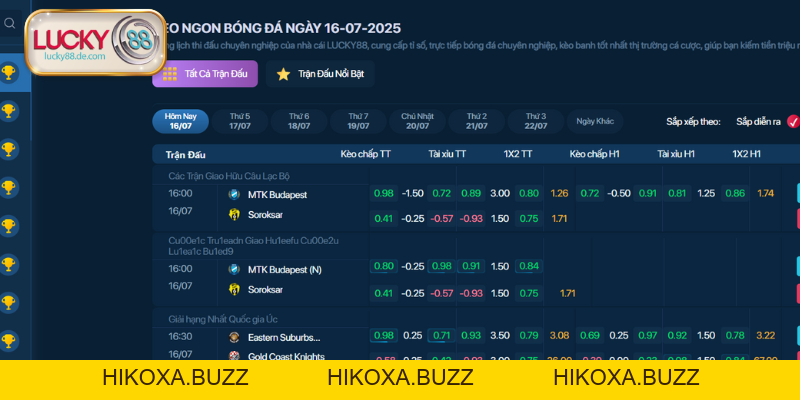The image size is (800, 400).
Task: Select the 0.89 odds cell
Action: tap(470, 193)
